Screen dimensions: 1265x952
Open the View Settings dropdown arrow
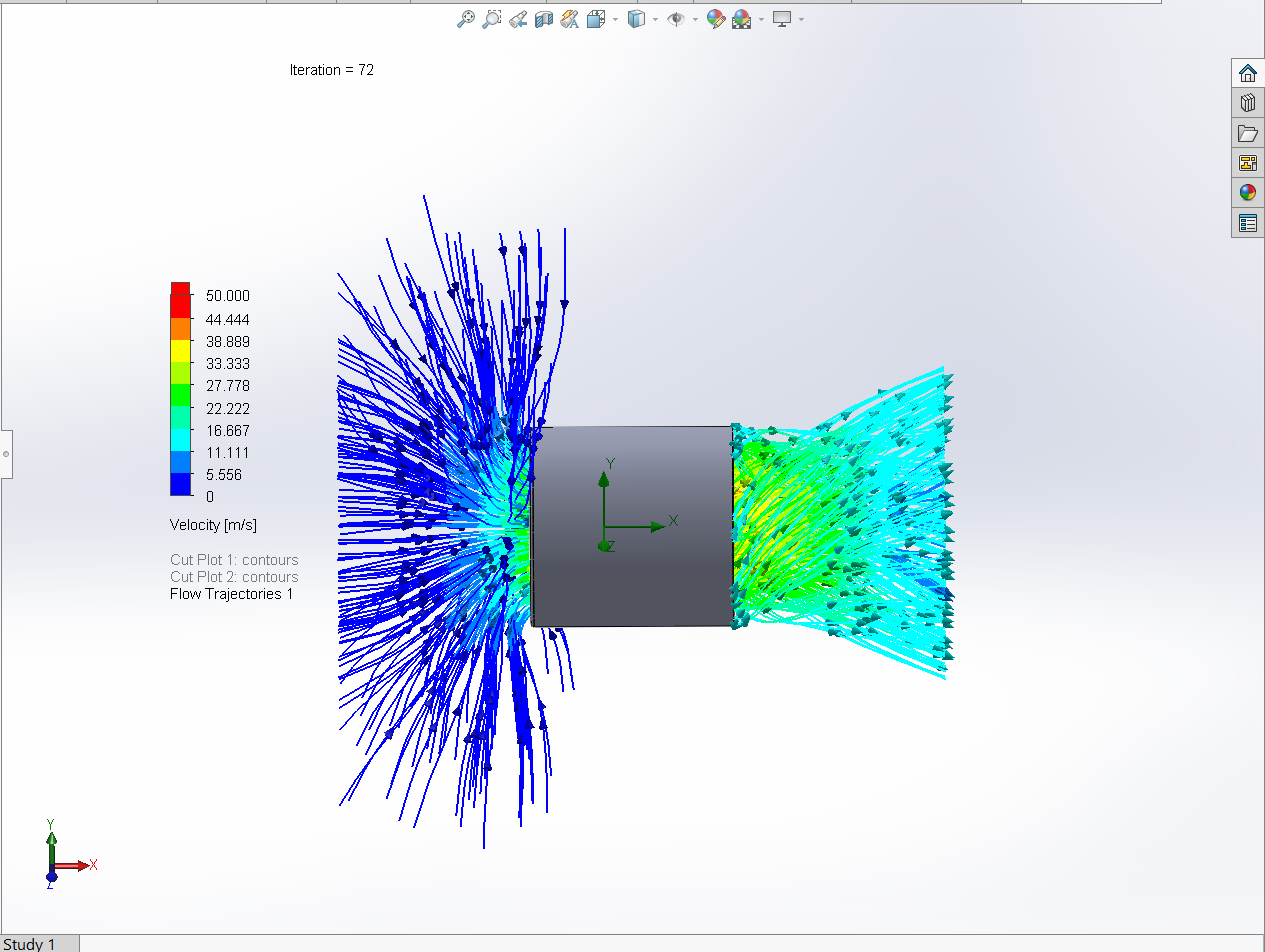point(801,19)
